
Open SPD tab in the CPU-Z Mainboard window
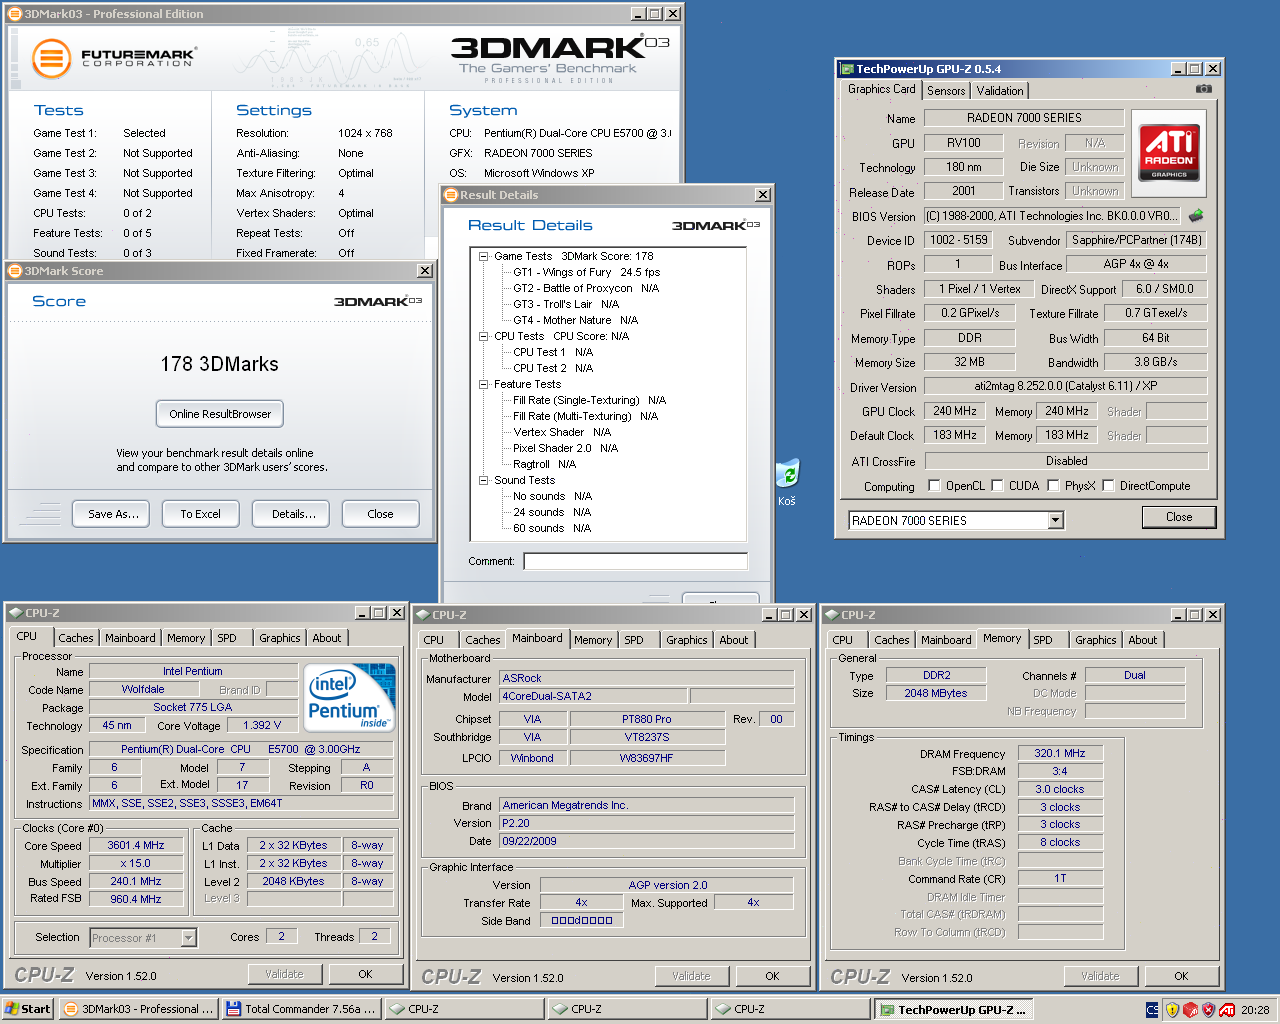(634, 640)
